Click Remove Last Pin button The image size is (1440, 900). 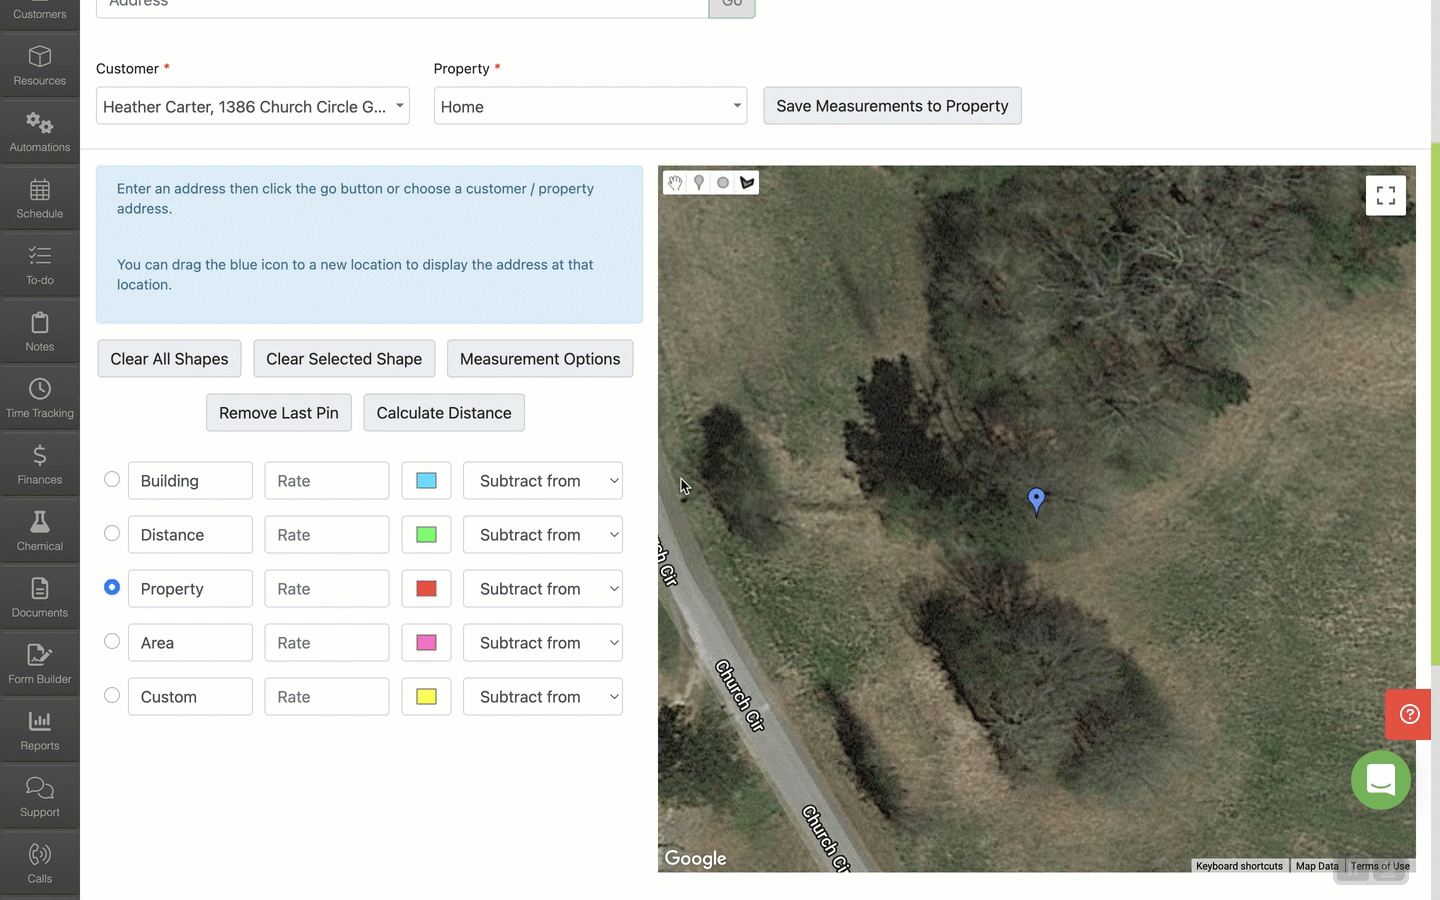click(x=279, y=413)
